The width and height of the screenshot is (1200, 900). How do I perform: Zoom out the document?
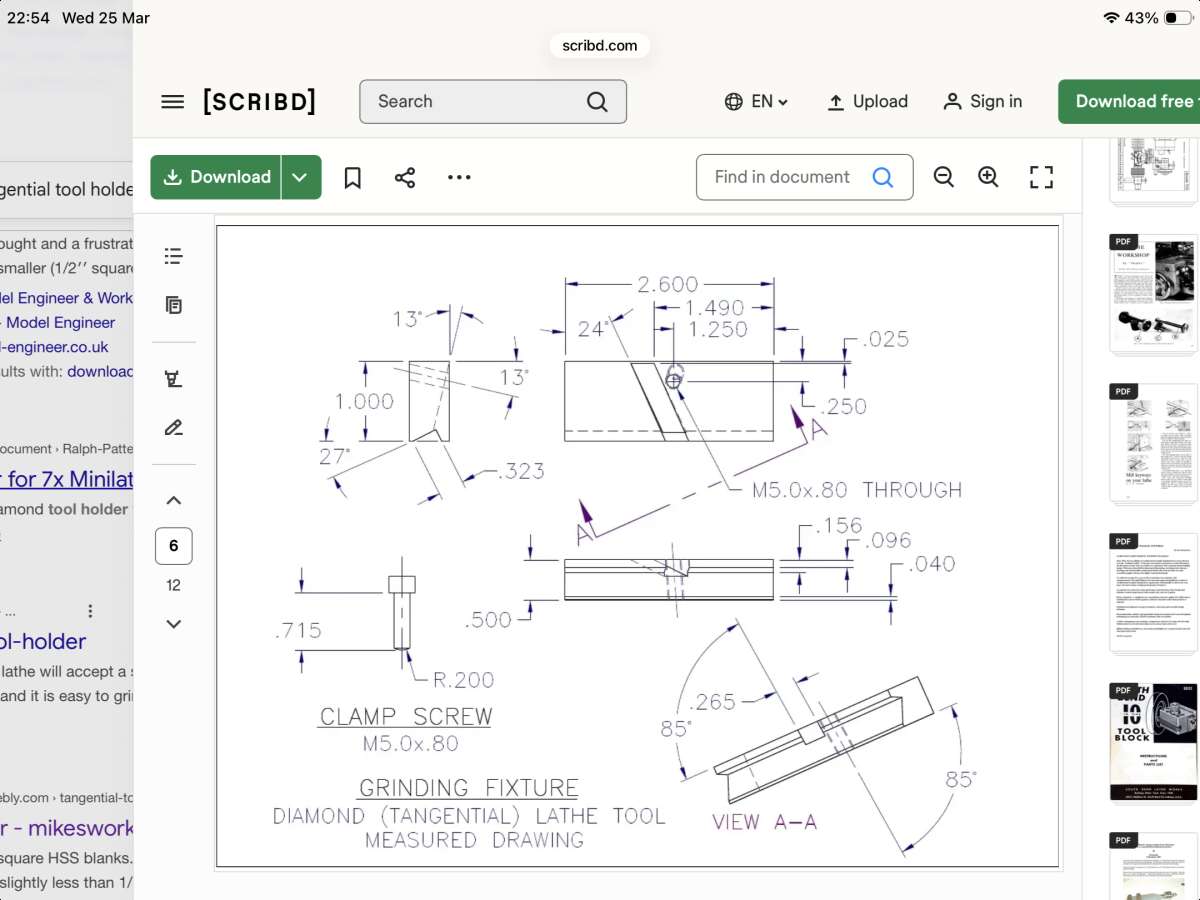943,177
